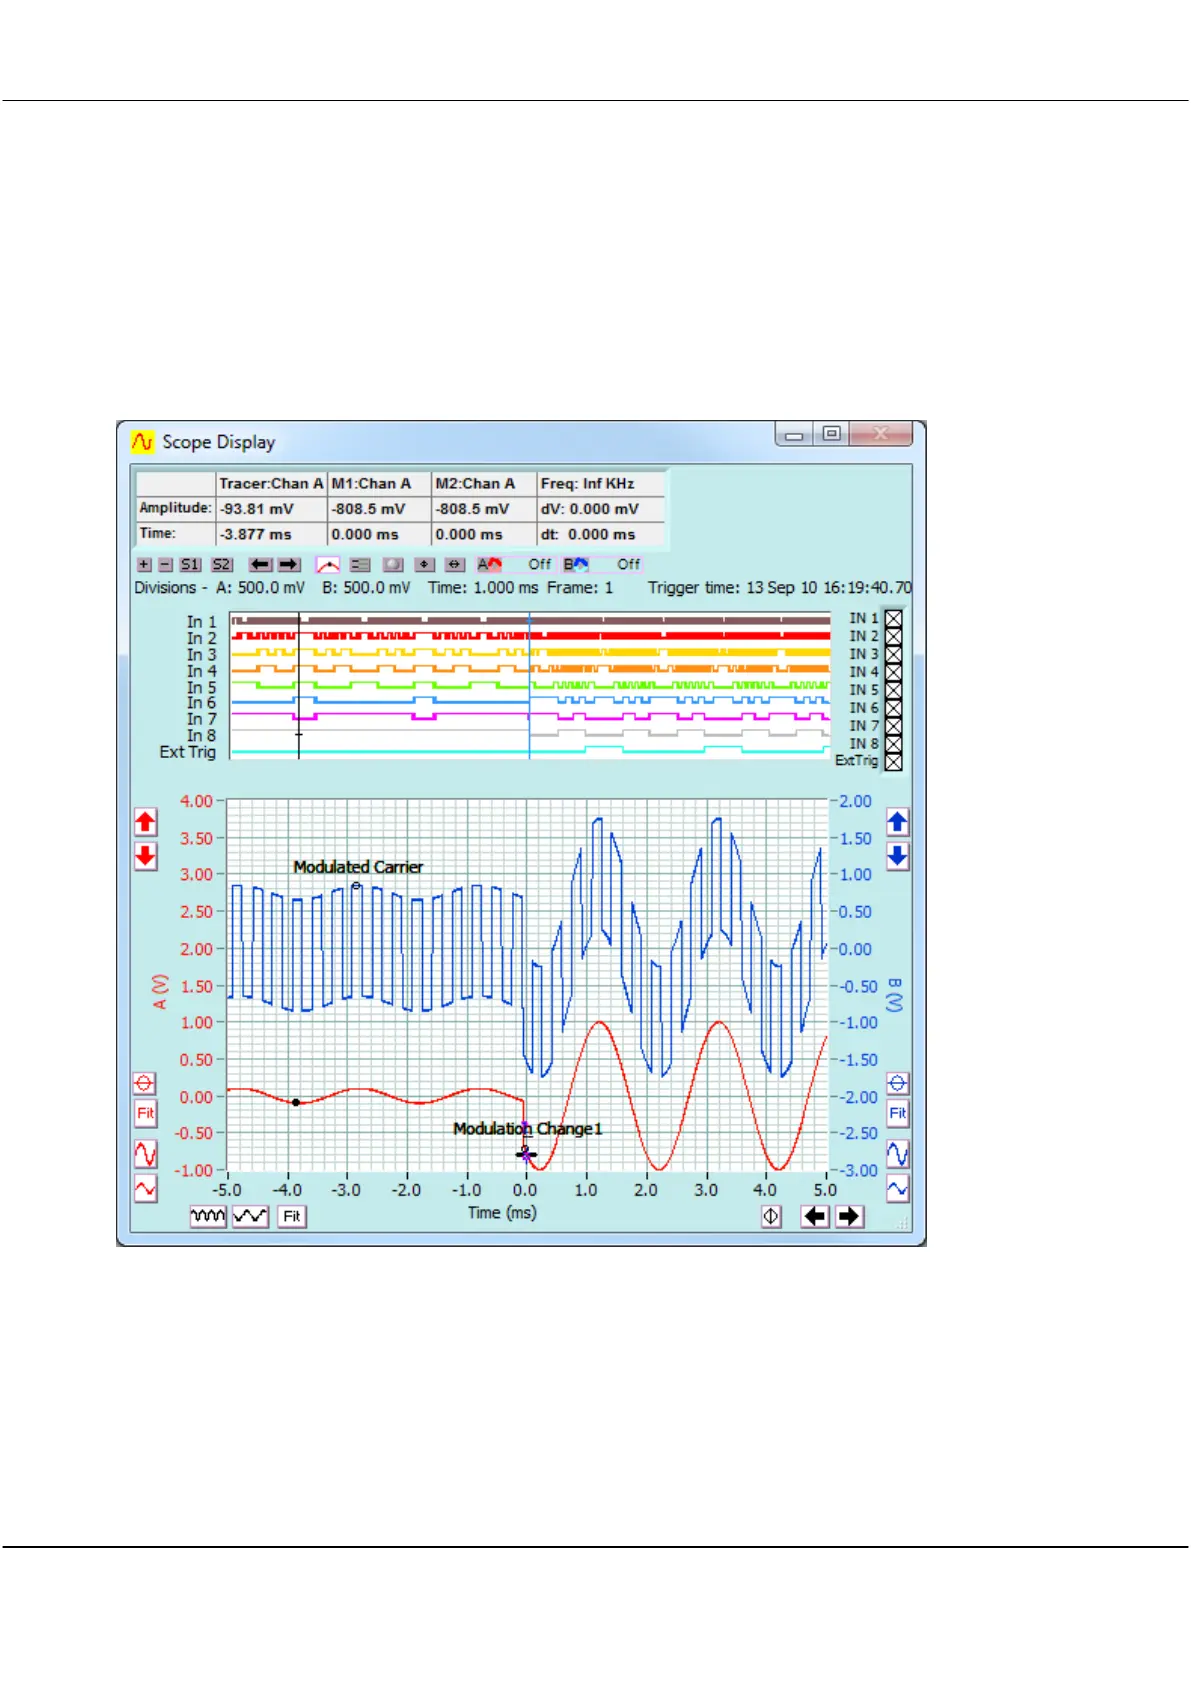Screen dimensions: 1191x1683
Task: Click the time axis Fit button
Action: pos(291,1216)
